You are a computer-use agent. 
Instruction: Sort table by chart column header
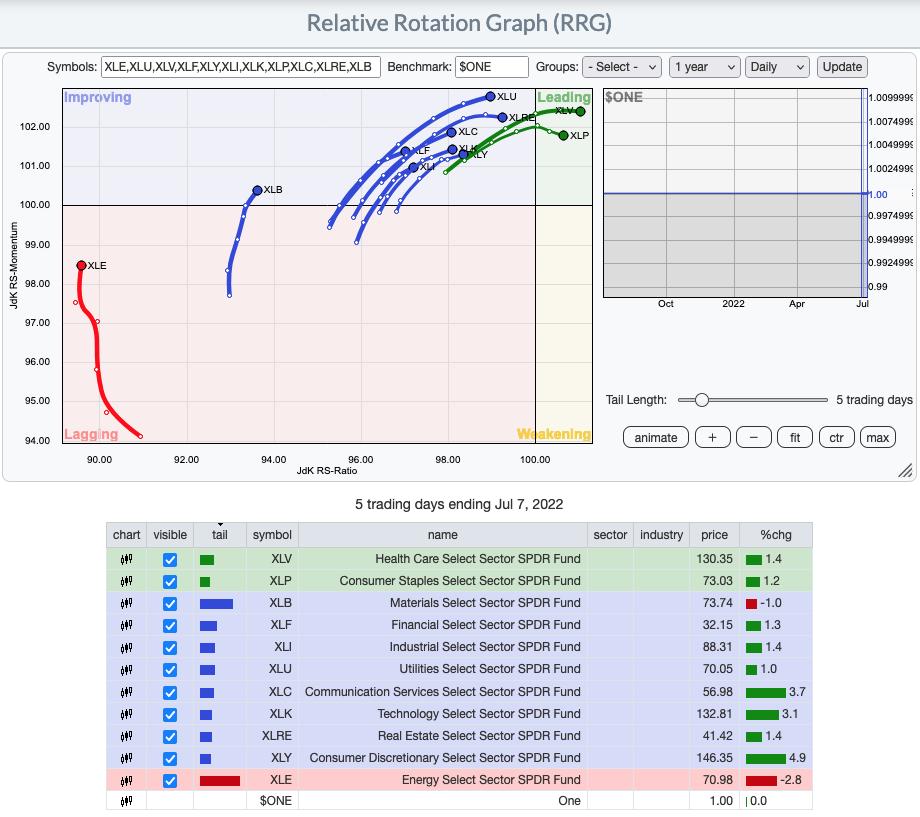(126, 535)
